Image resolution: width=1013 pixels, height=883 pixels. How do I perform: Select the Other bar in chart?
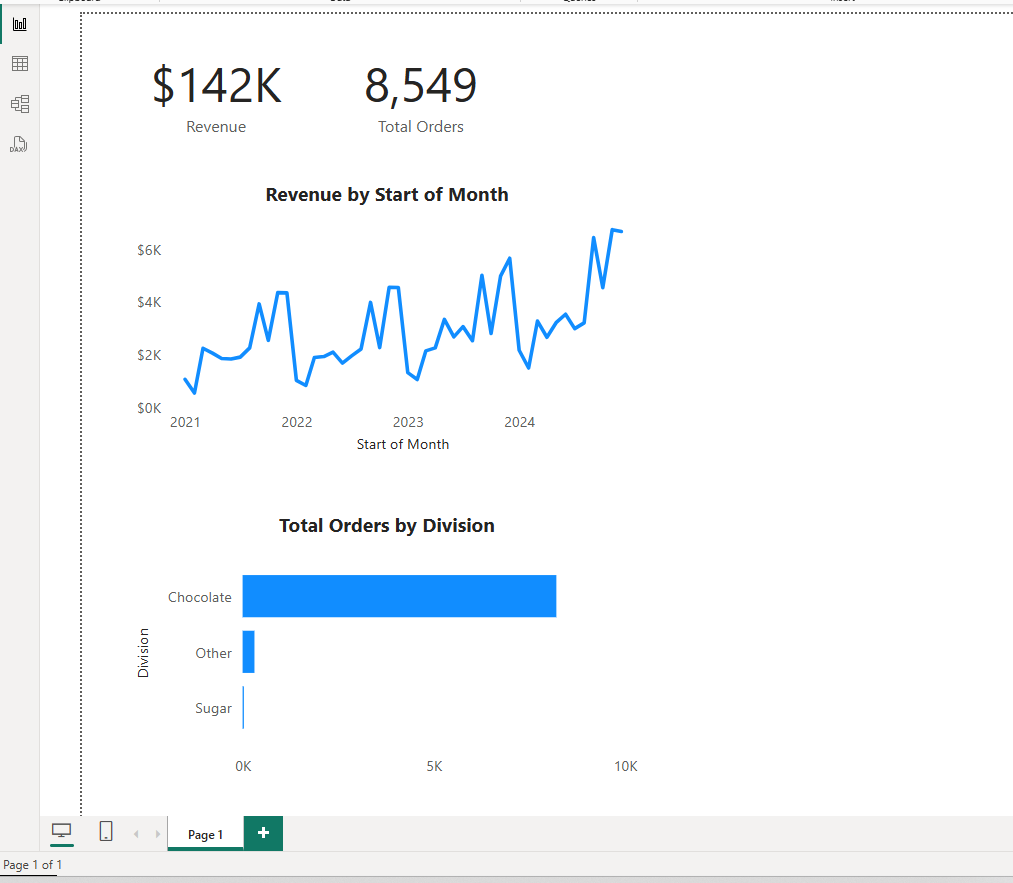click(x=249, y=652)
